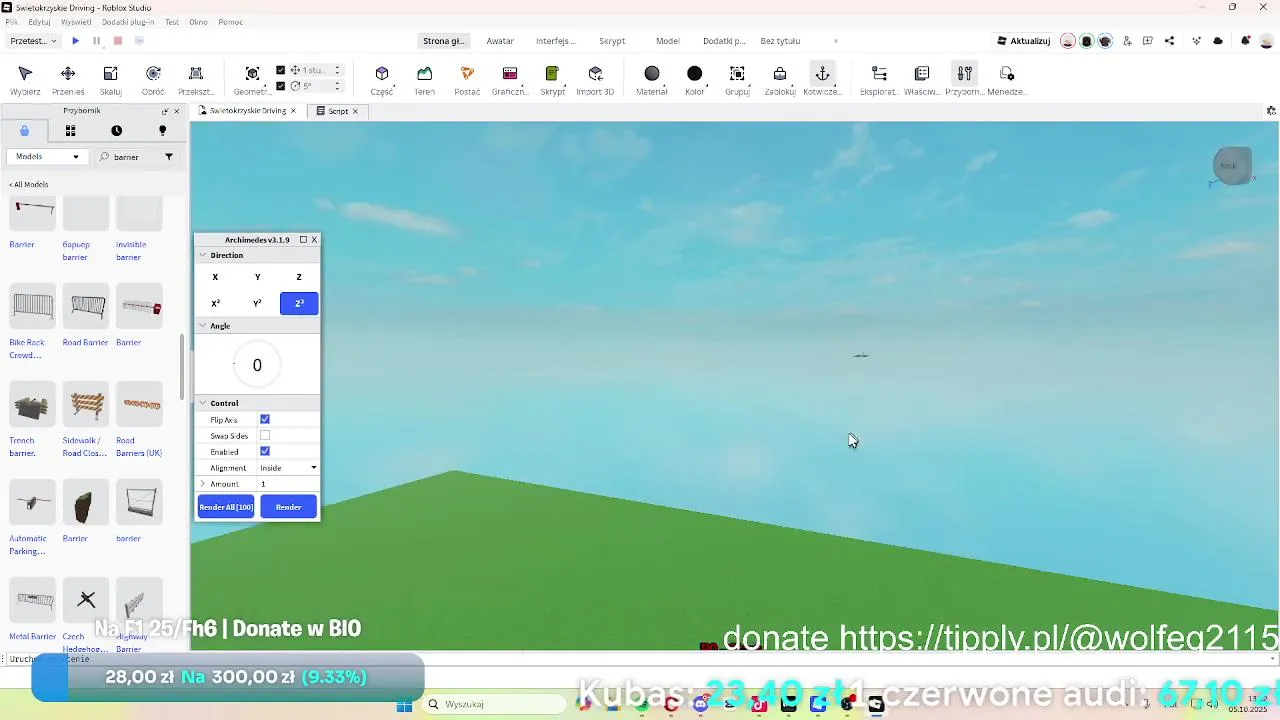Screen dimensions: 1280x720
Task: Open the Inventory grid tab in Przybornik
Action: [x=70, y=131]
